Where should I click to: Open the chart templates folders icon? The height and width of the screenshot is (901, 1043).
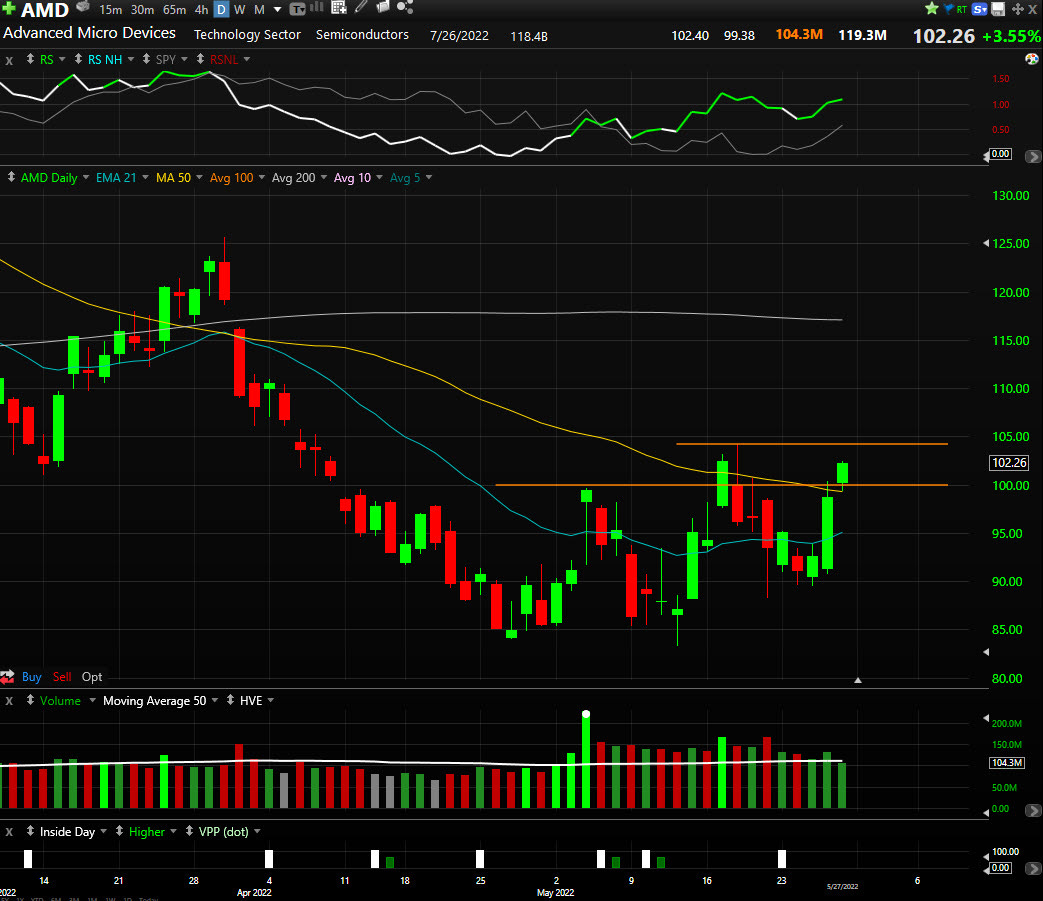382,7
